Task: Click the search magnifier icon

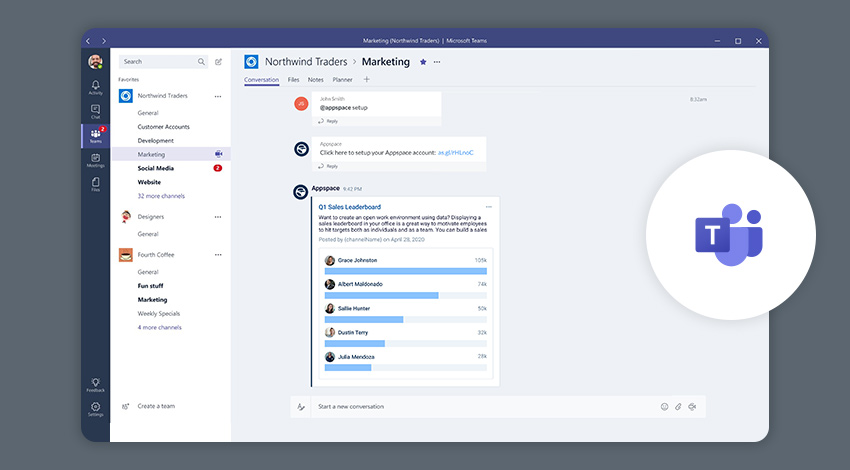Action: (201, 62)
